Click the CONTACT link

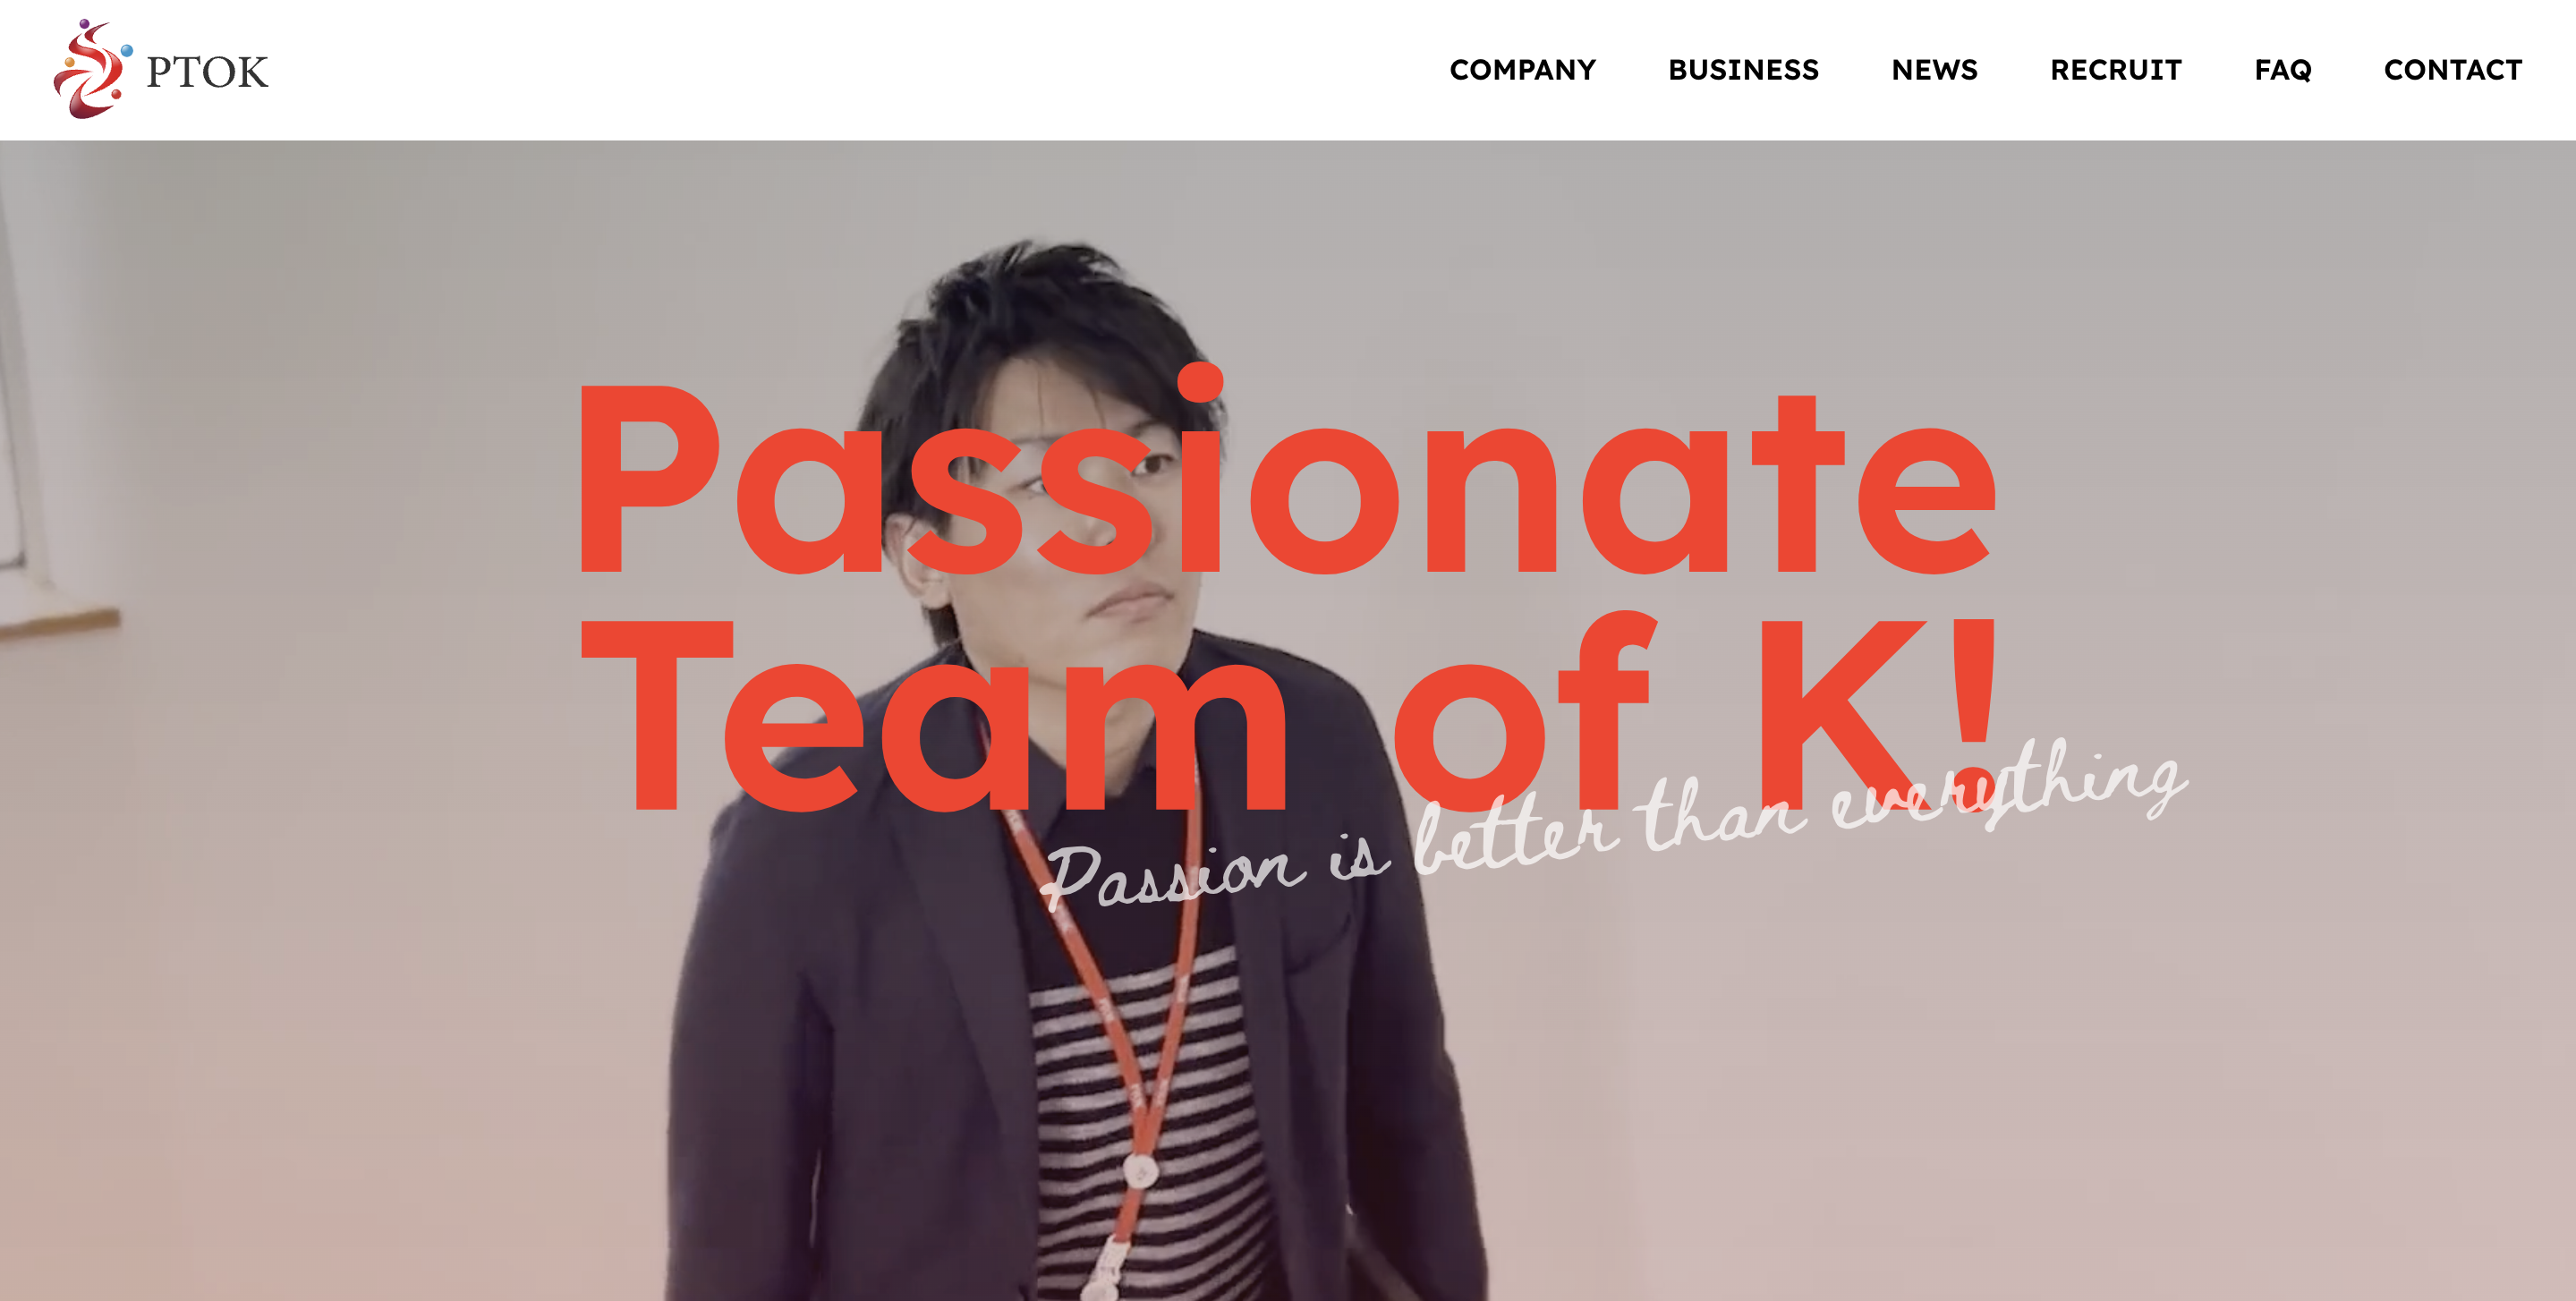click(2453, 70)
